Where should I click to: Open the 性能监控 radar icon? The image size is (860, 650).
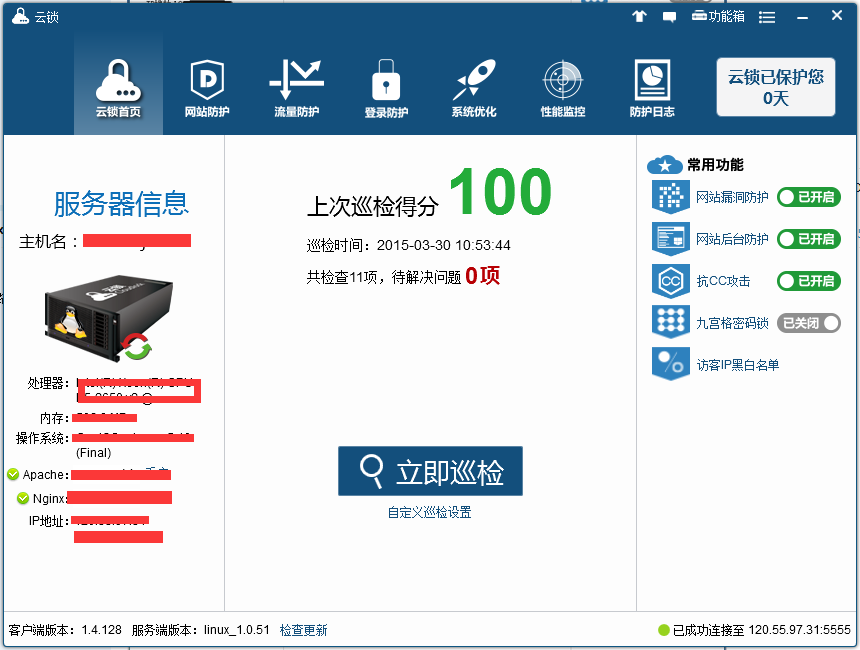point(562,88)
